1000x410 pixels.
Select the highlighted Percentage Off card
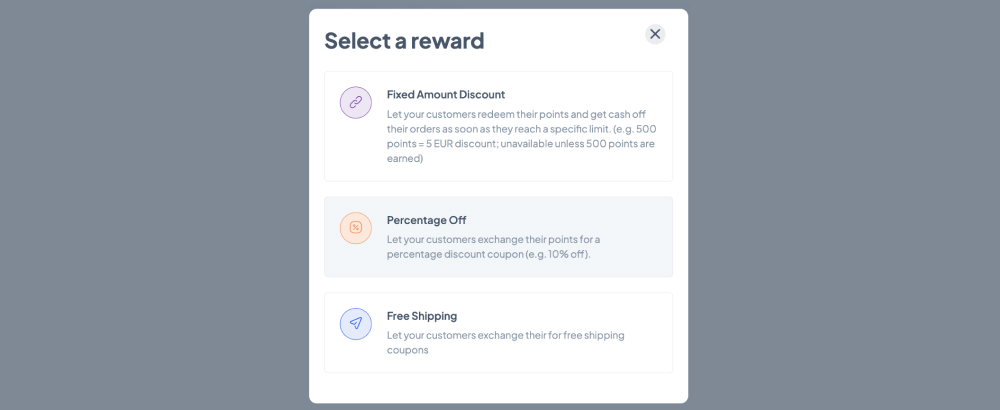click(x=499, y=237)
